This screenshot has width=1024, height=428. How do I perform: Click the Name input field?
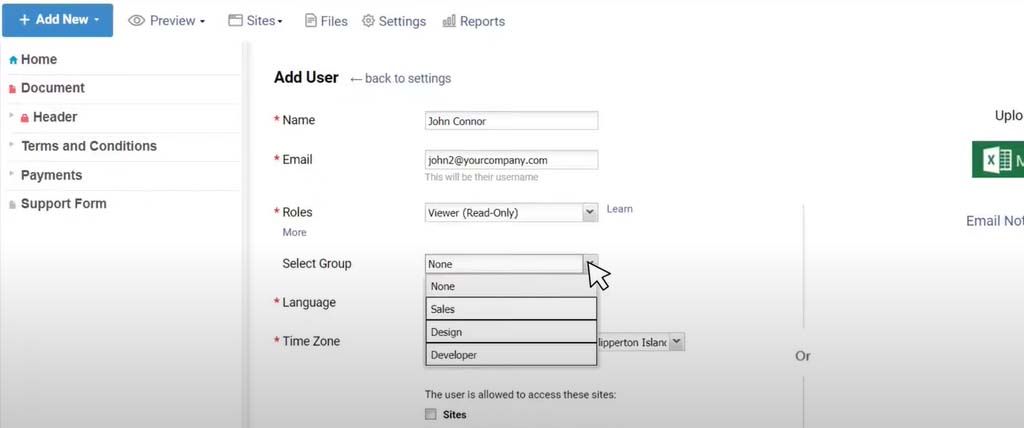tap(511, 121)
